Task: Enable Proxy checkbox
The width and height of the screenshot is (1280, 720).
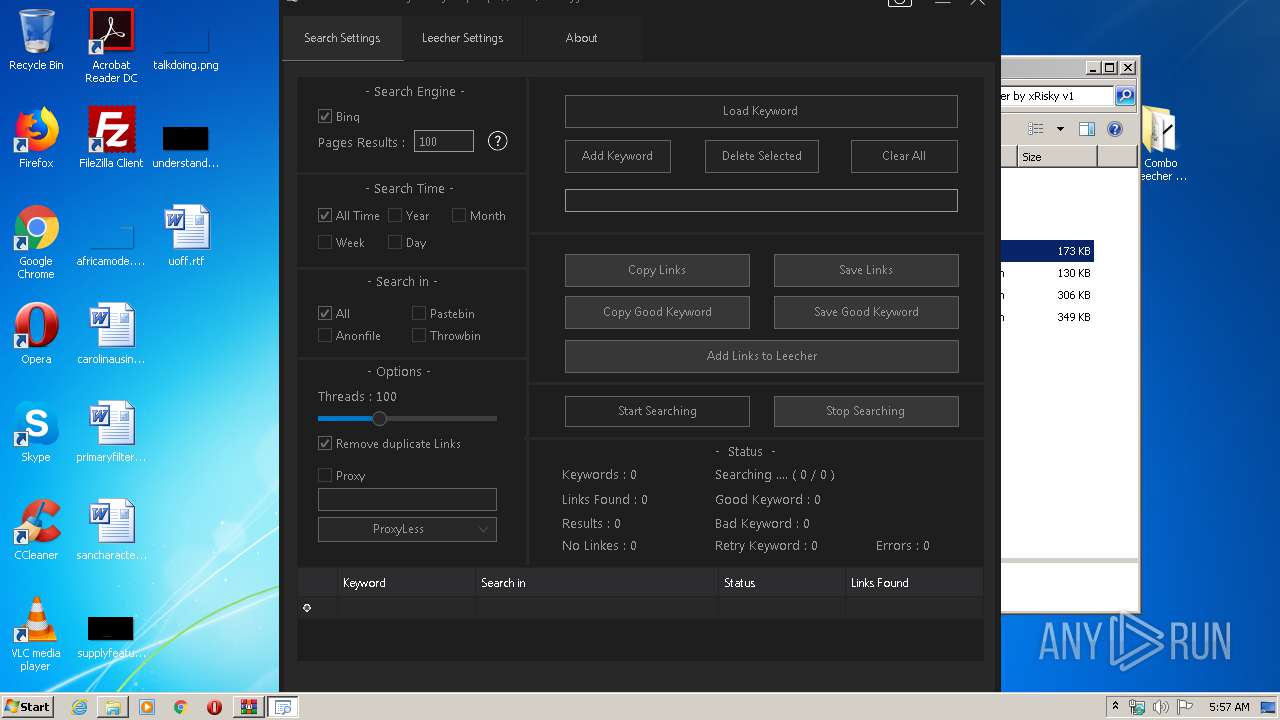Action: (x=325, y=475)
